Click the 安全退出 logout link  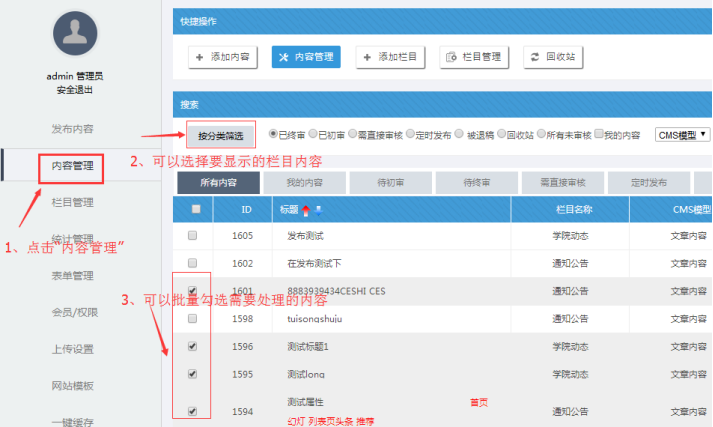click(74, 90)
